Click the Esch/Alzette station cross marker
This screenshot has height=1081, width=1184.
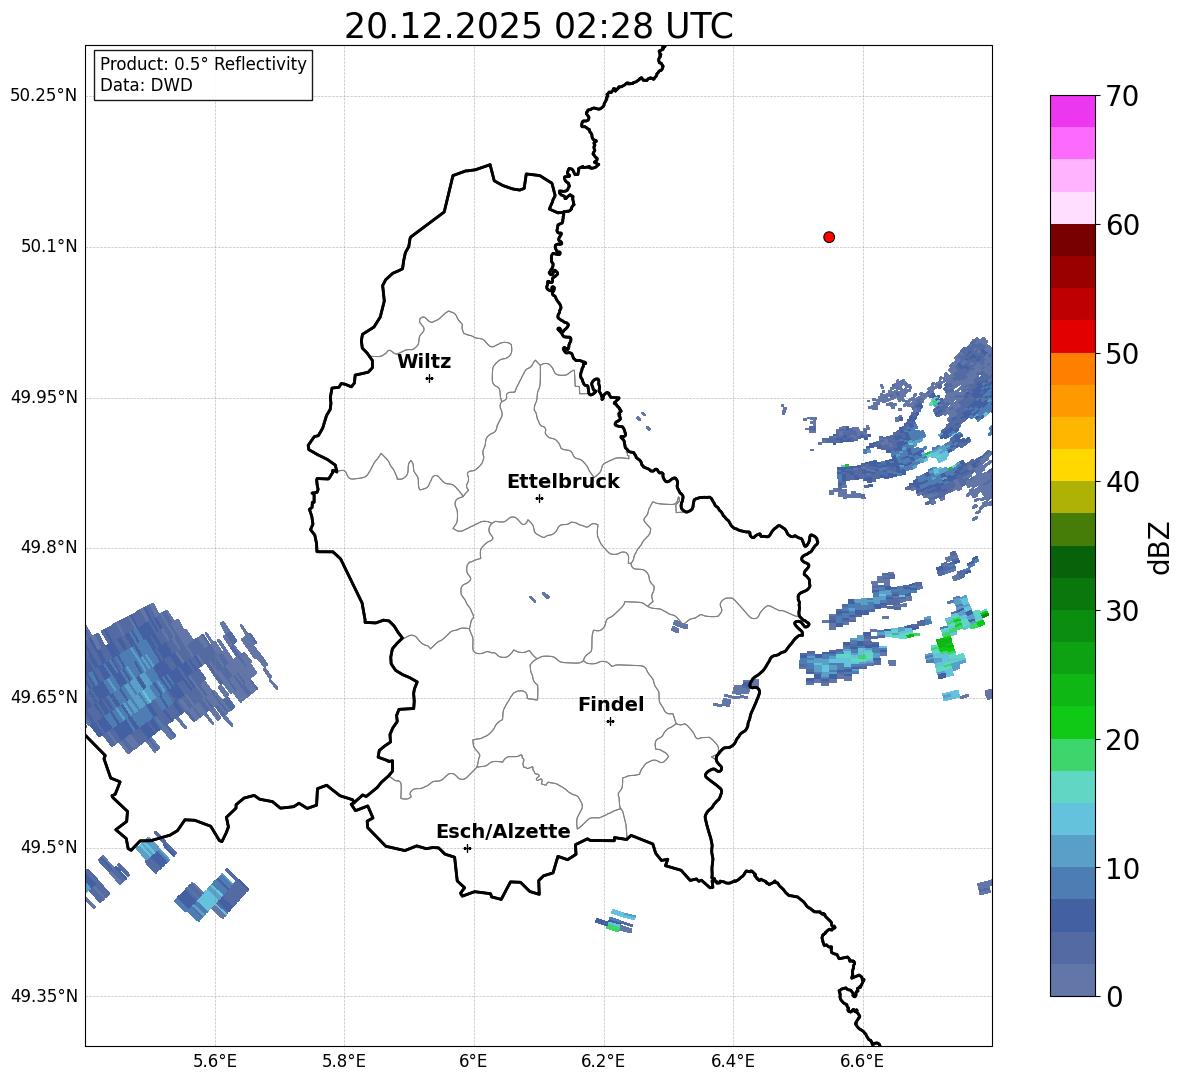point(467,848)
